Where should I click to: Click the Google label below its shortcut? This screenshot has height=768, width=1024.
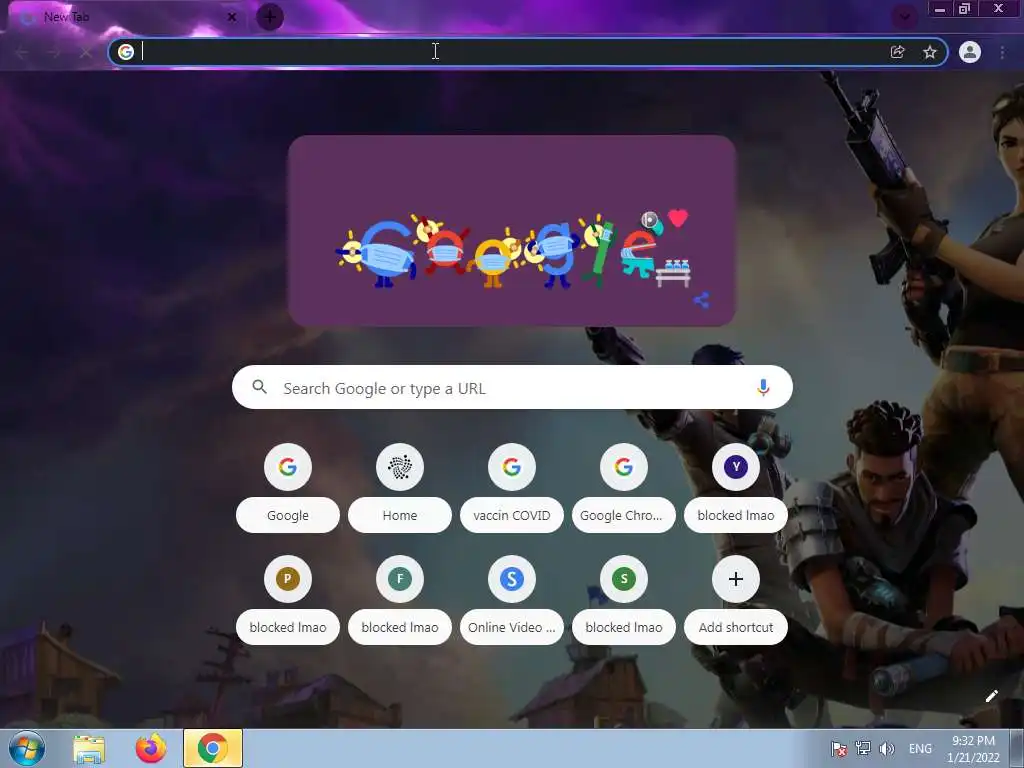pyautogui.click(x=288, y=515)
